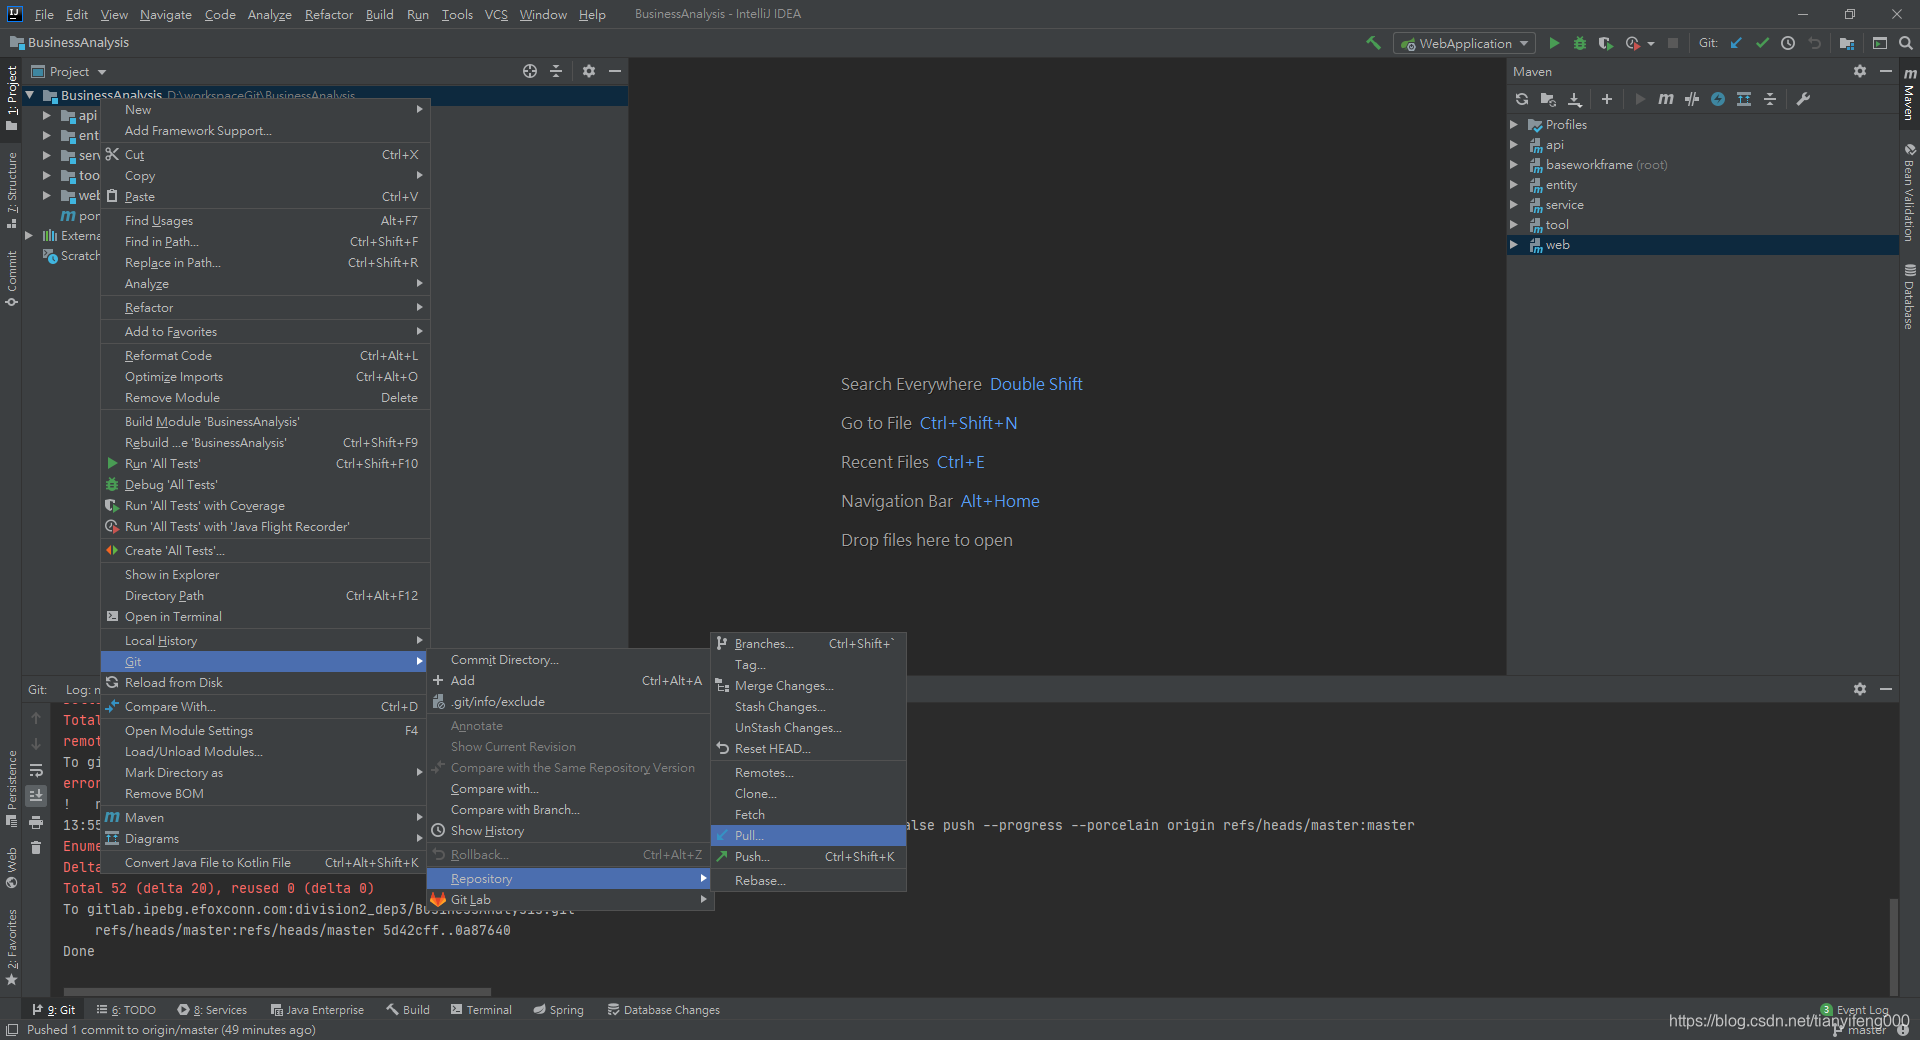Generate Sources and Update Folders Maven icon
This screenshot has height=1040, width=1920.
(1548, 99)
